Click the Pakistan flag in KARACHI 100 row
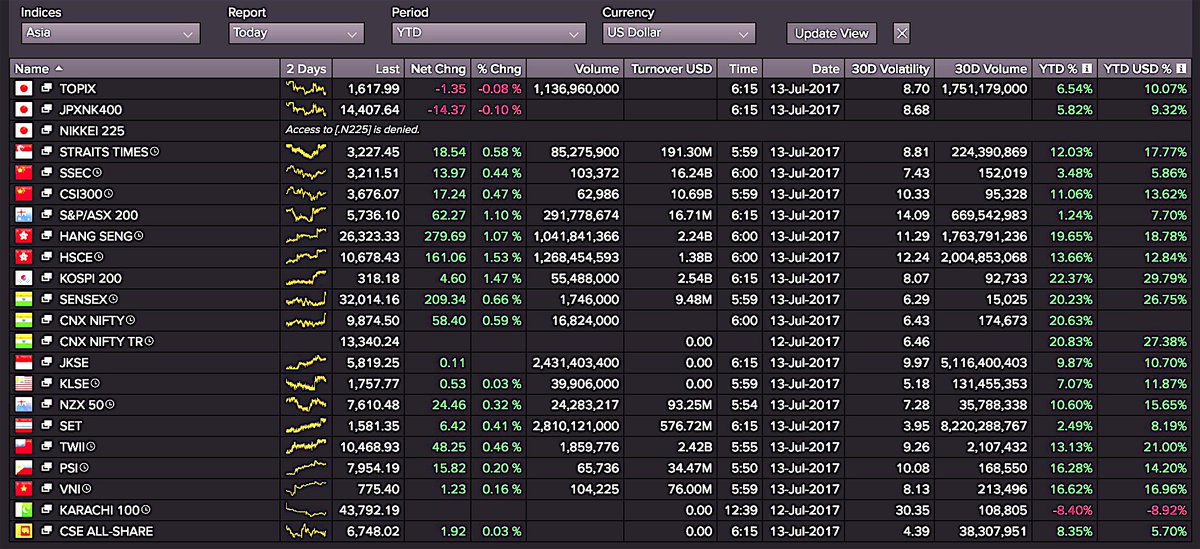The height and width of the screenshot is (549, 1200). (22, 510)
